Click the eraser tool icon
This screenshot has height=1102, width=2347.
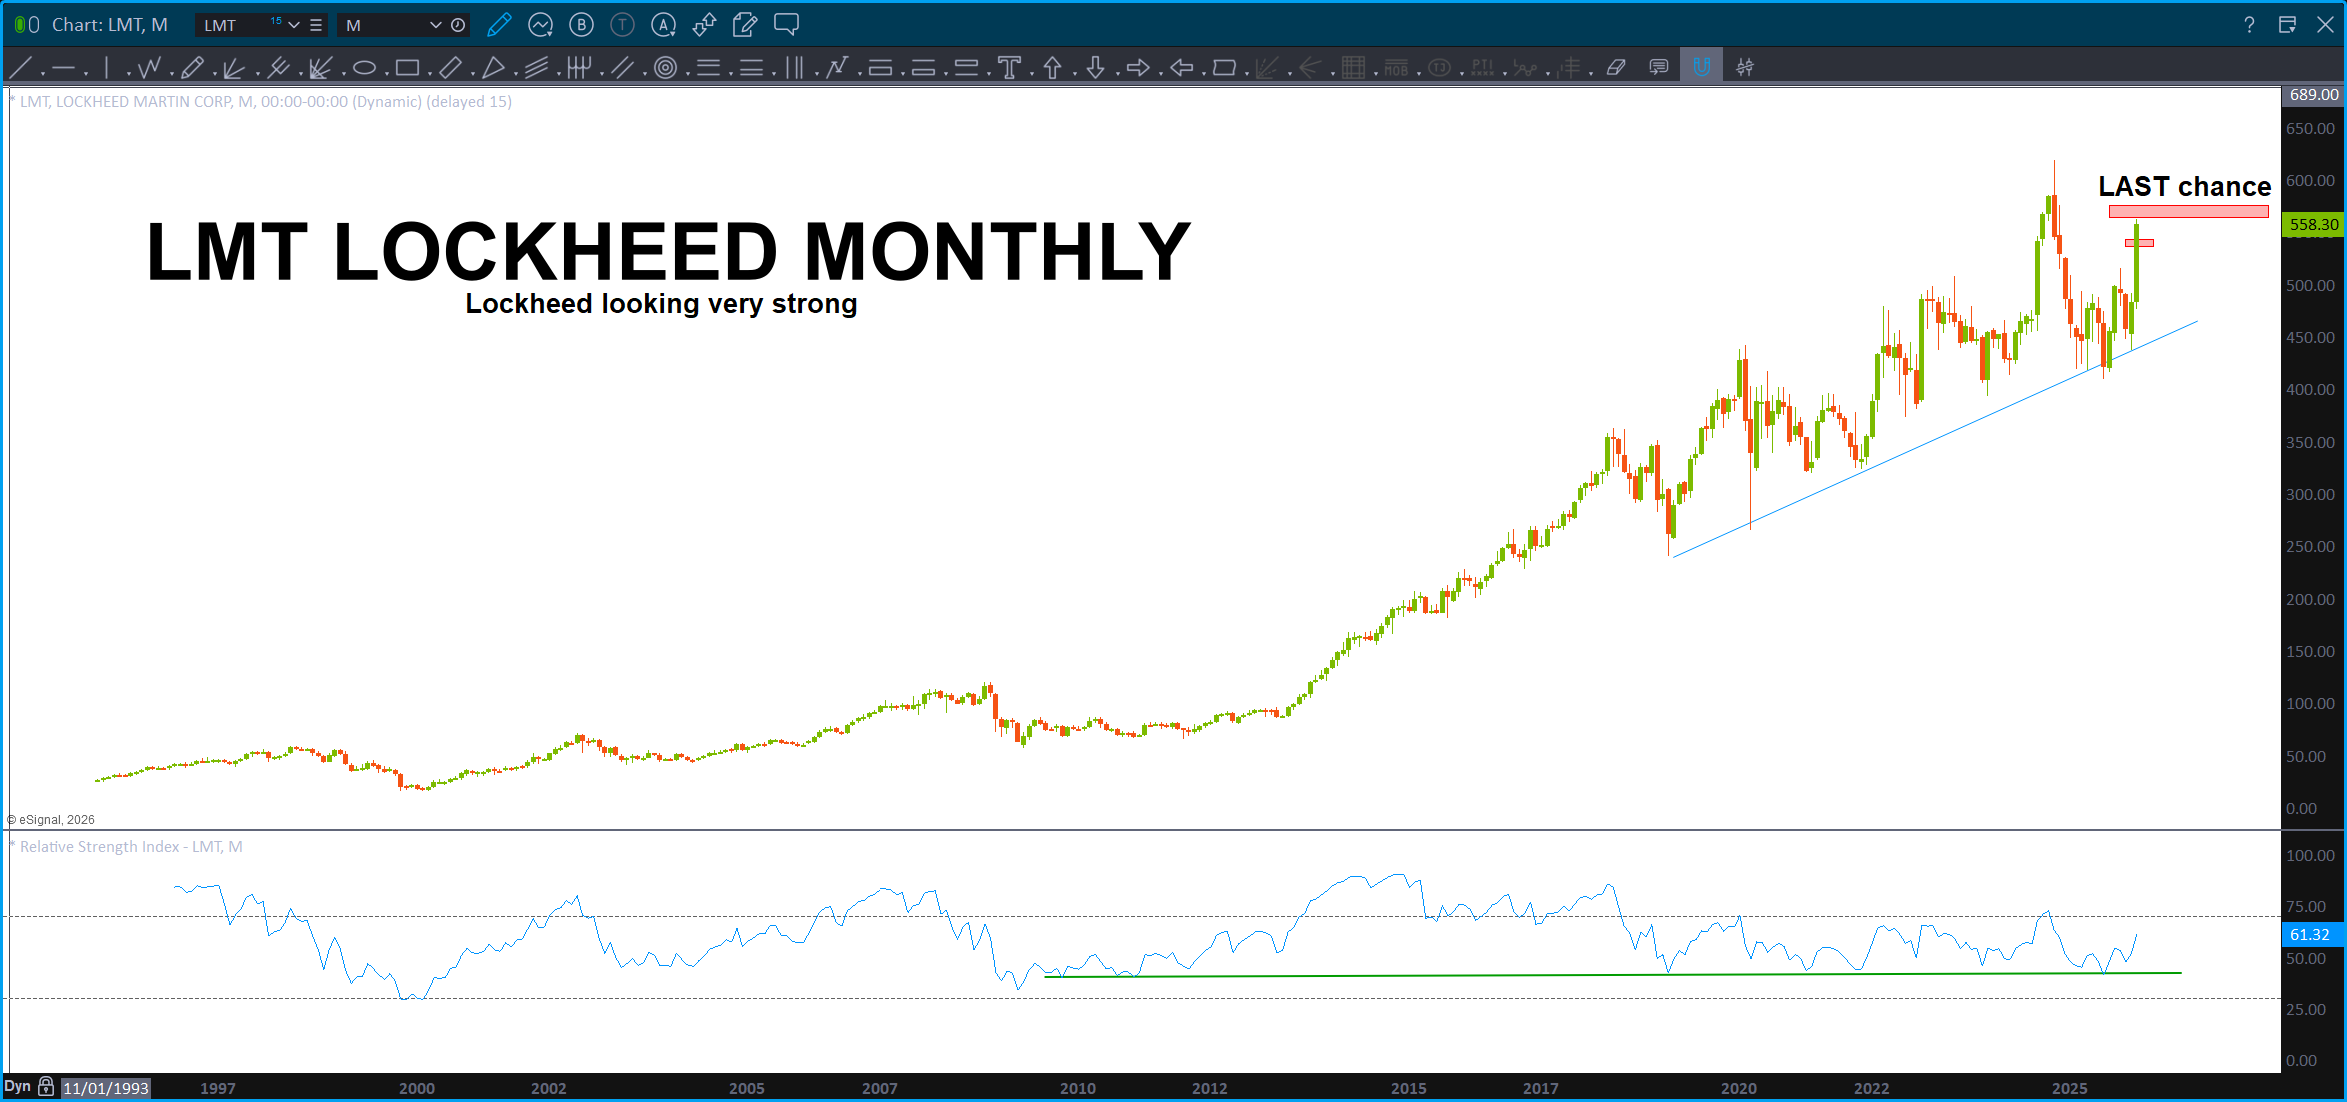coord(1616,68)
